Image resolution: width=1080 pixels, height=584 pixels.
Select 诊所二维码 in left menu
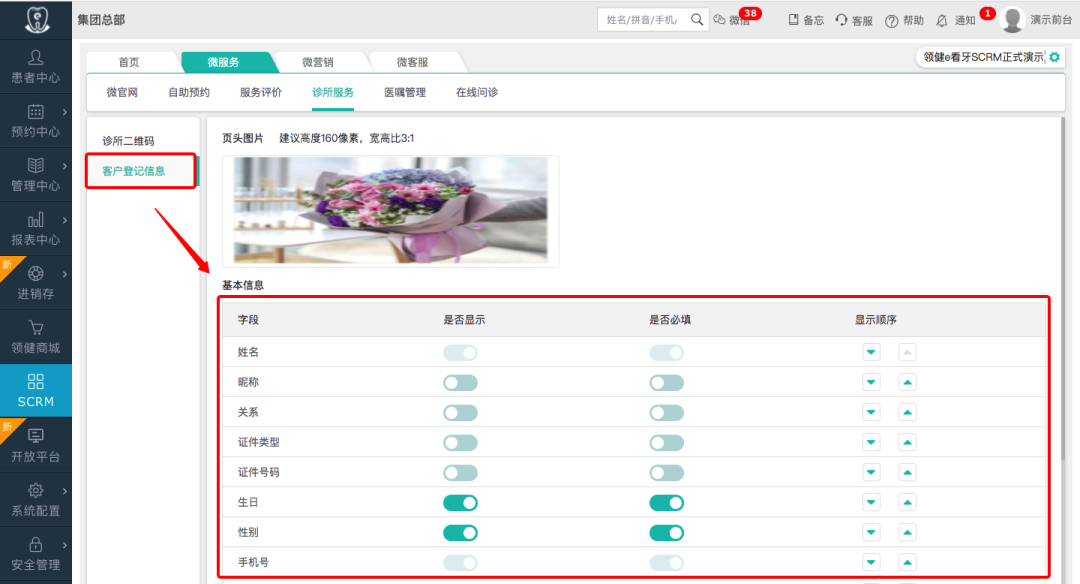(x=128, y=141)
